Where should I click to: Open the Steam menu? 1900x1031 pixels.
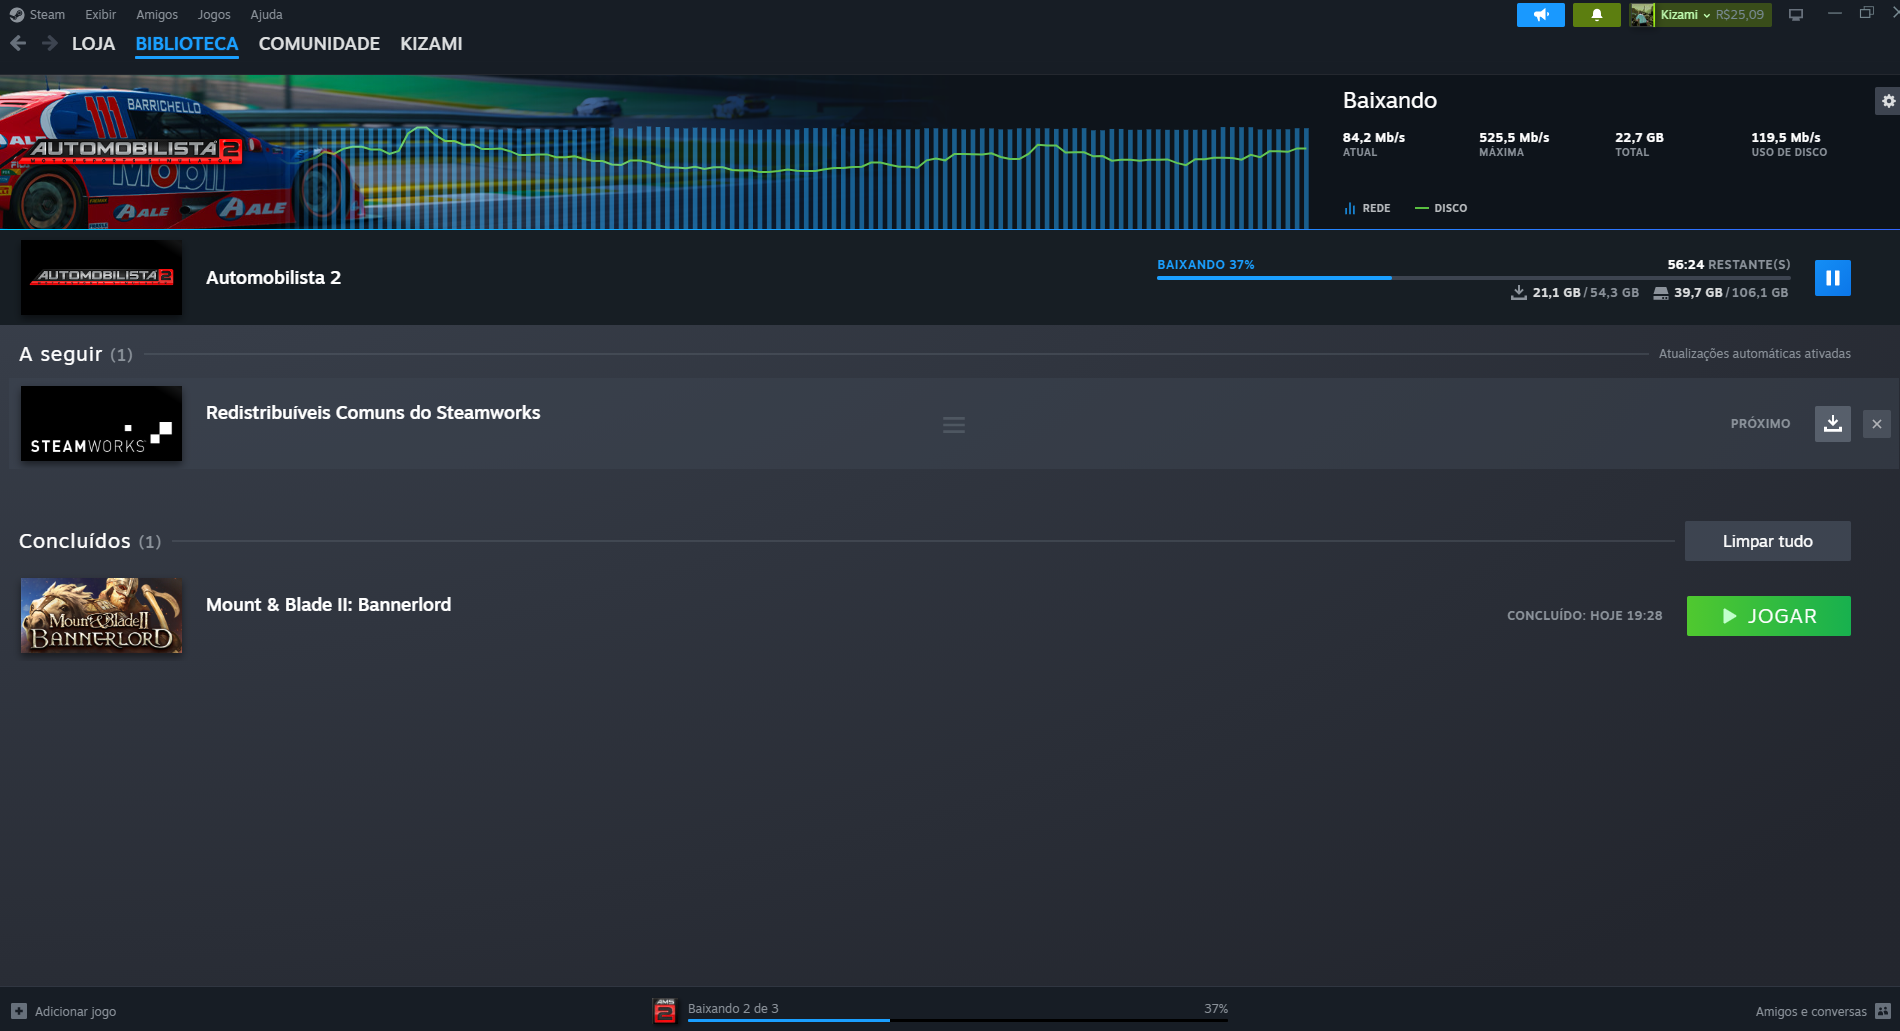(47, 15)
